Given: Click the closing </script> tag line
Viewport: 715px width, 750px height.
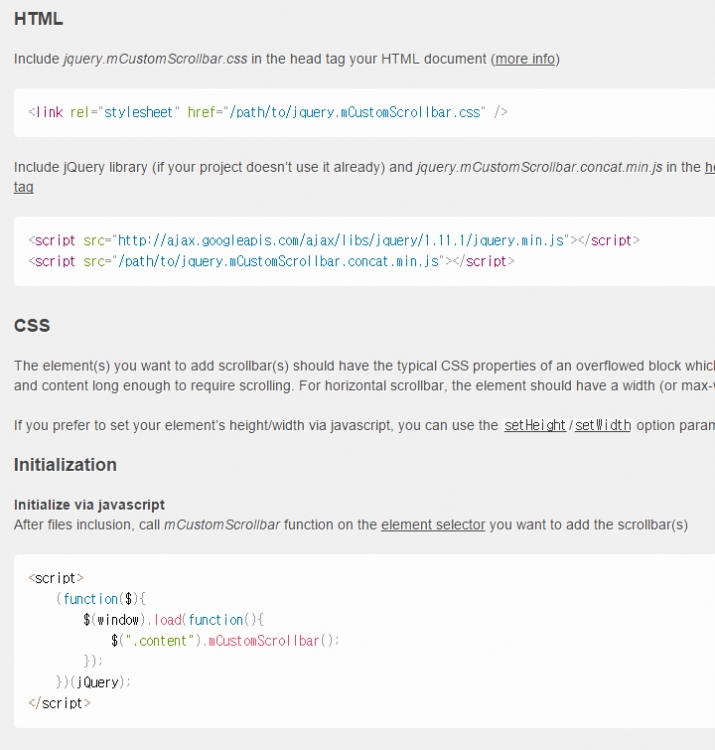Looking at the screenshot, I should point(59,703).
